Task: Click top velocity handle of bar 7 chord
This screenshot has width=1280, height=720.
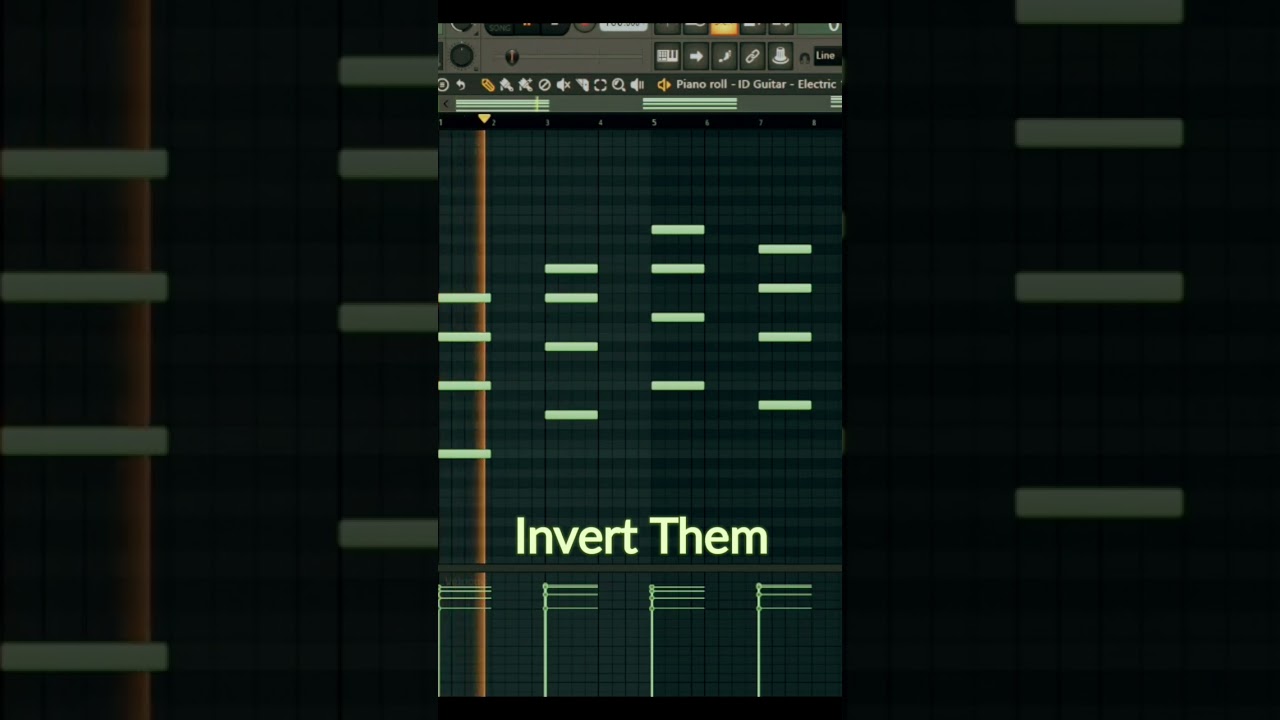Action: (759, 586)
